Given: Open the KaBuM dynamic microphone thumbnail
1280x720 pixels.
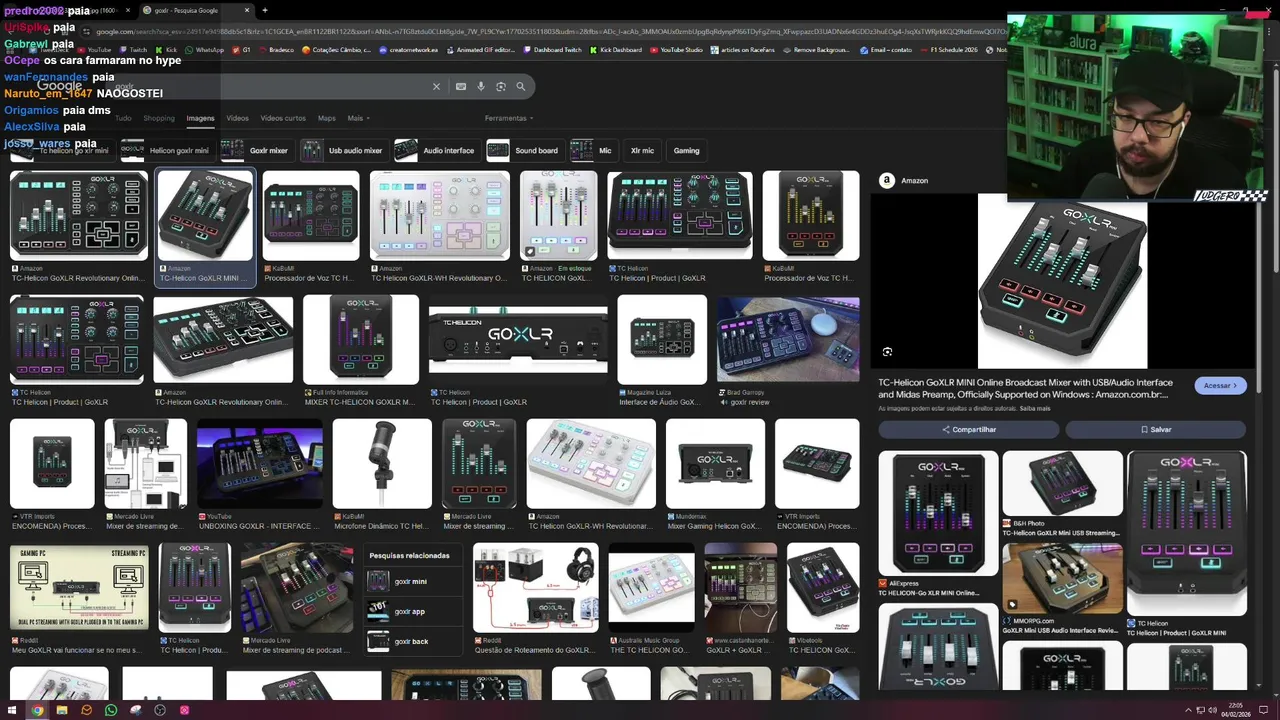Looking at the screenshot, I should pos(382,464).
